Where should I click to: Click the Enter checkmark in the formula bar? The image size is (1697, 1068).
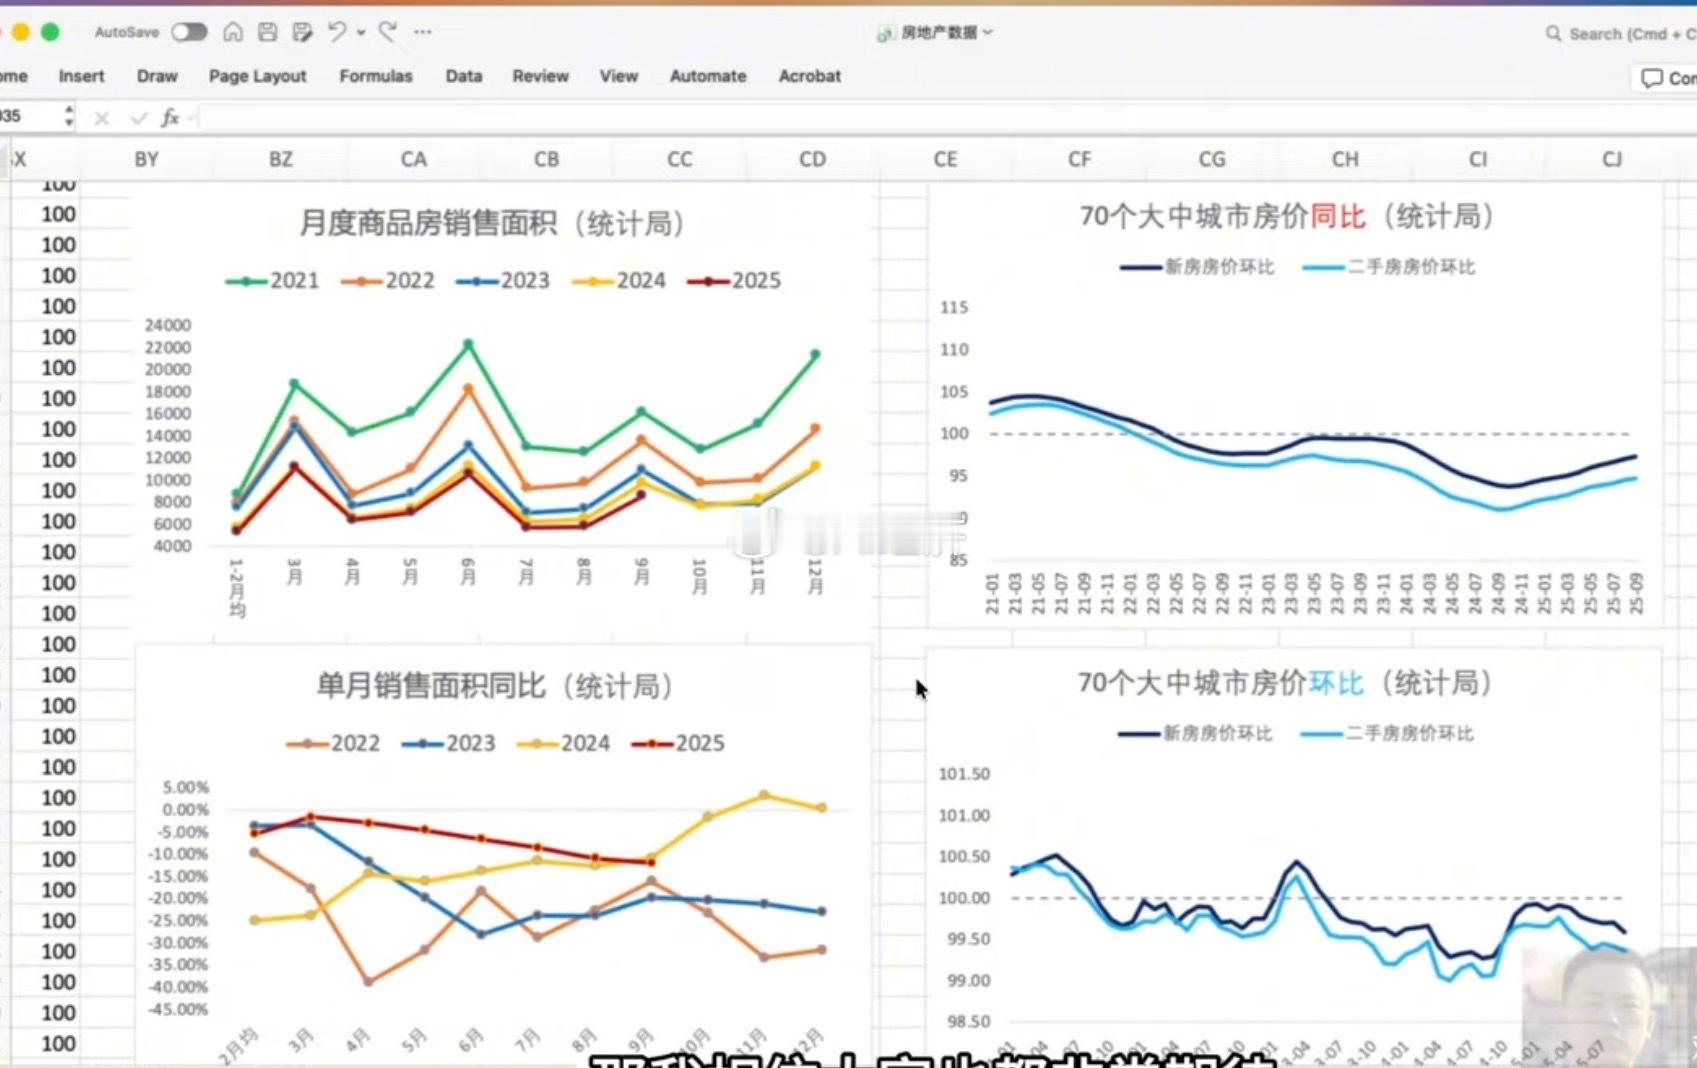(138, 118)
